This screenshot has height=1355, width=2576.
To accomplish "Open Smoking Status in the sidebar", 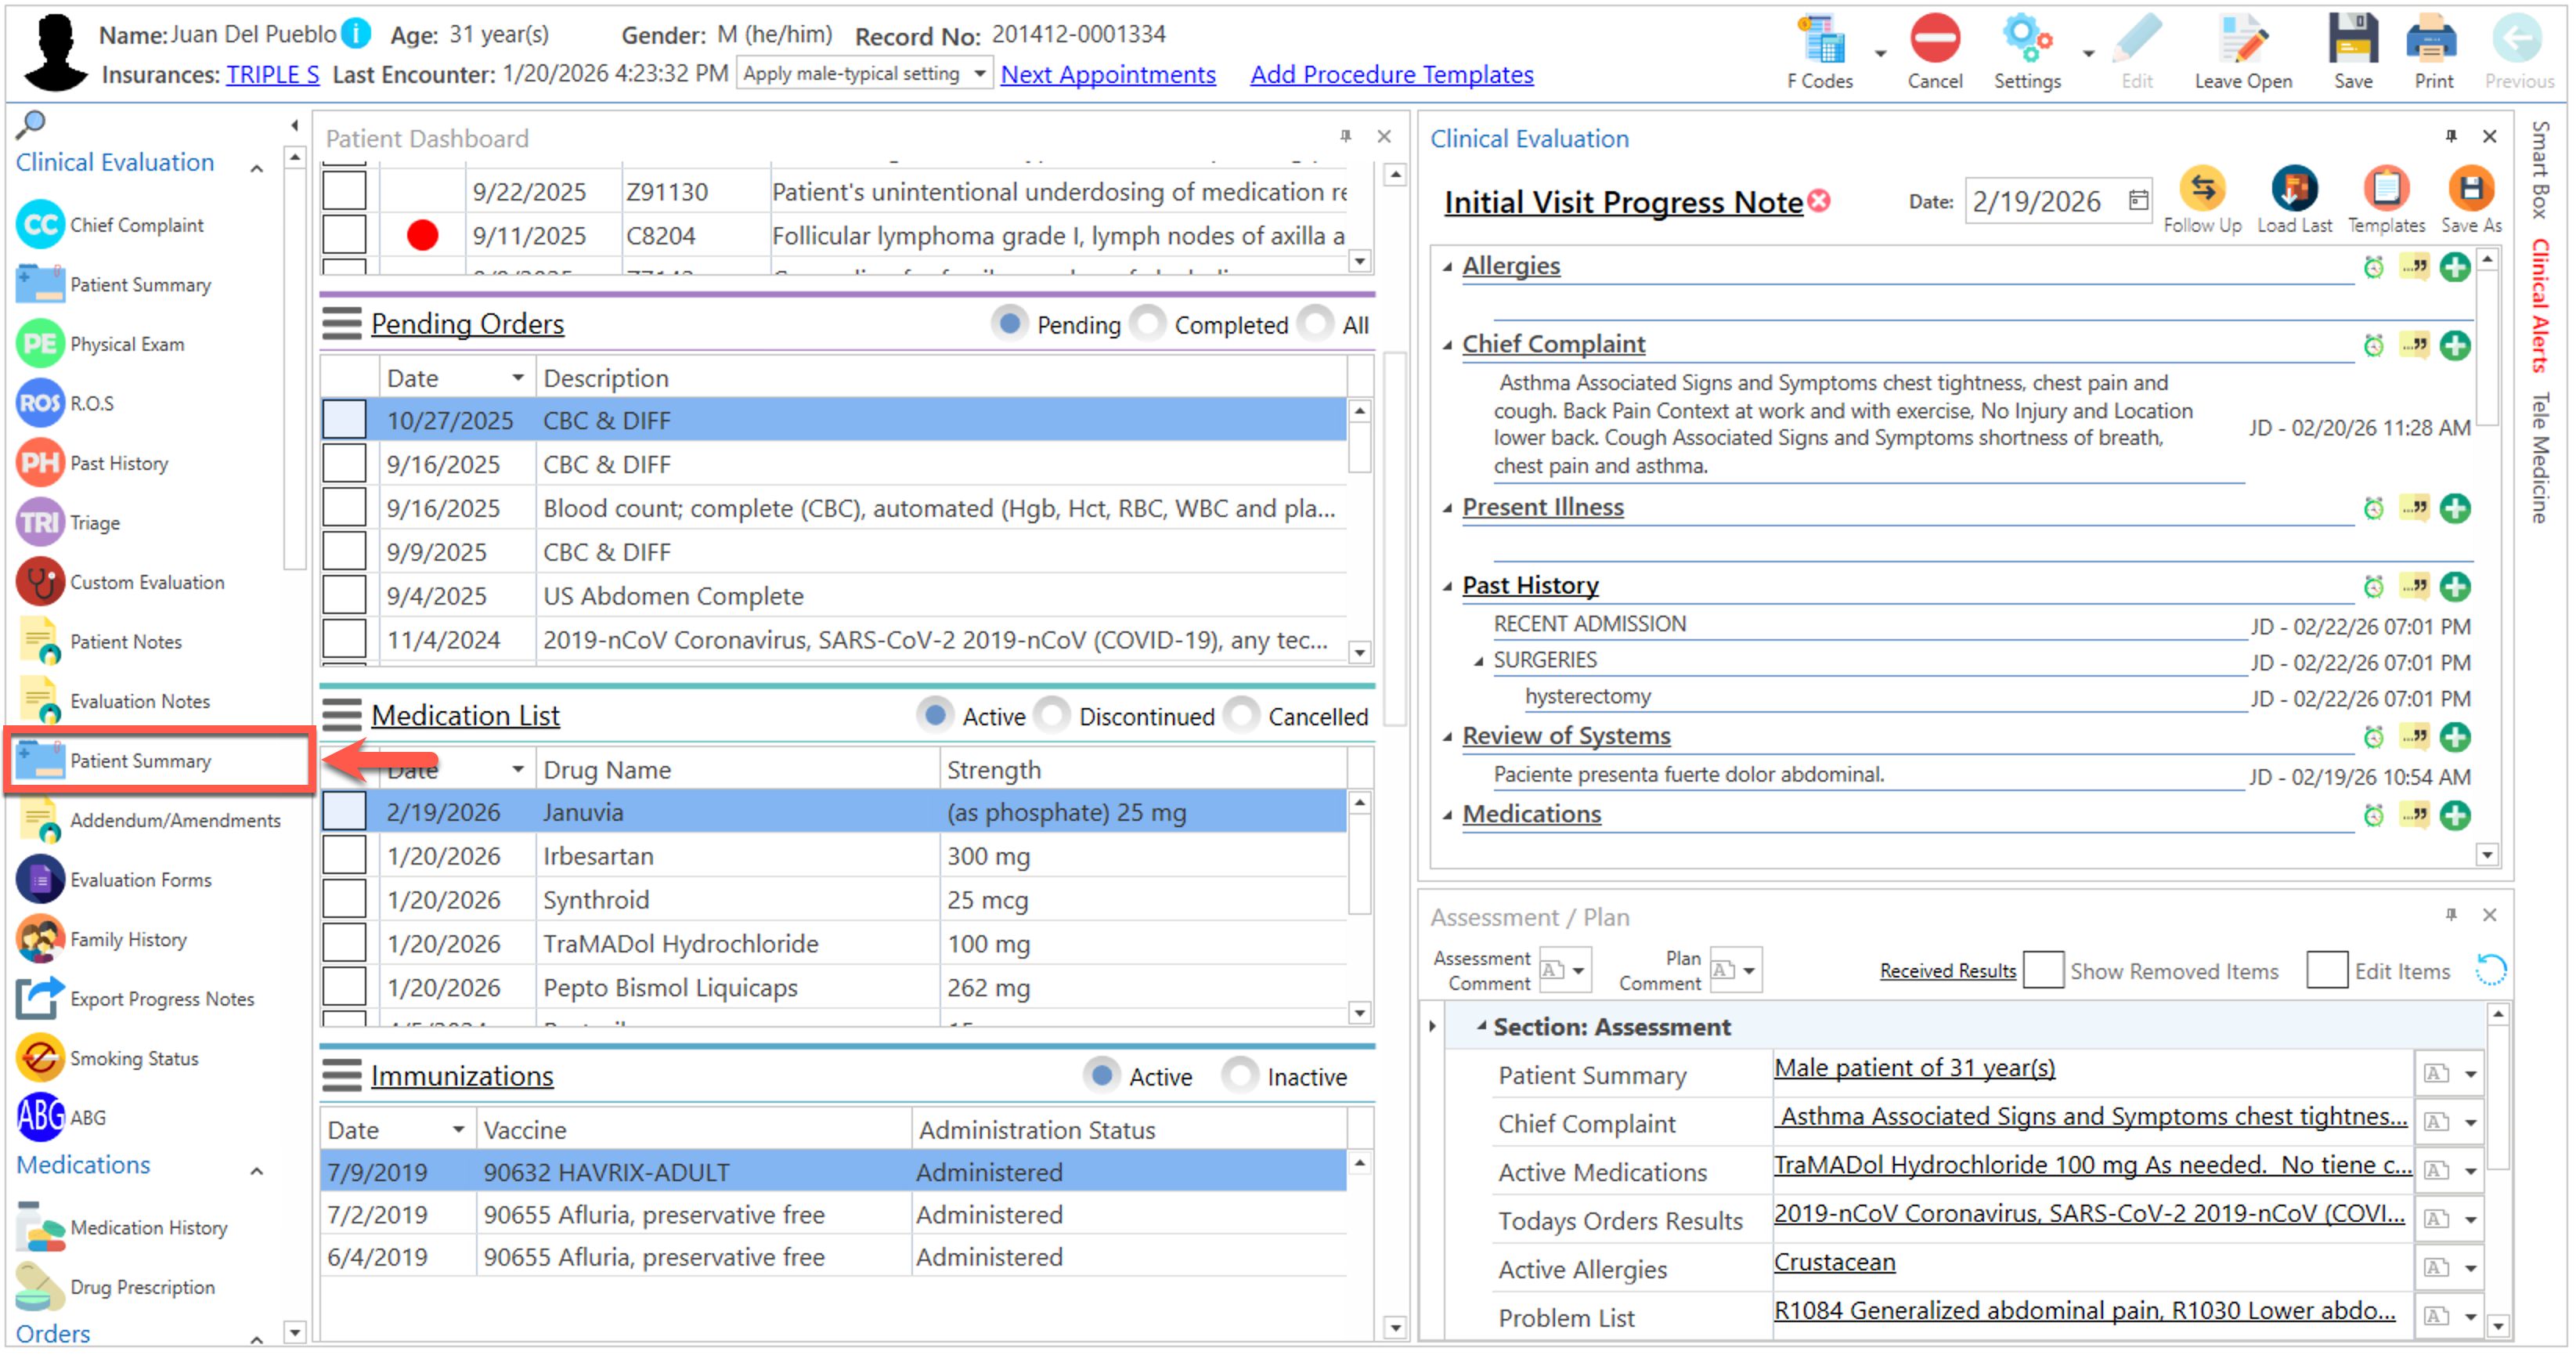I will coord(133,1058).
